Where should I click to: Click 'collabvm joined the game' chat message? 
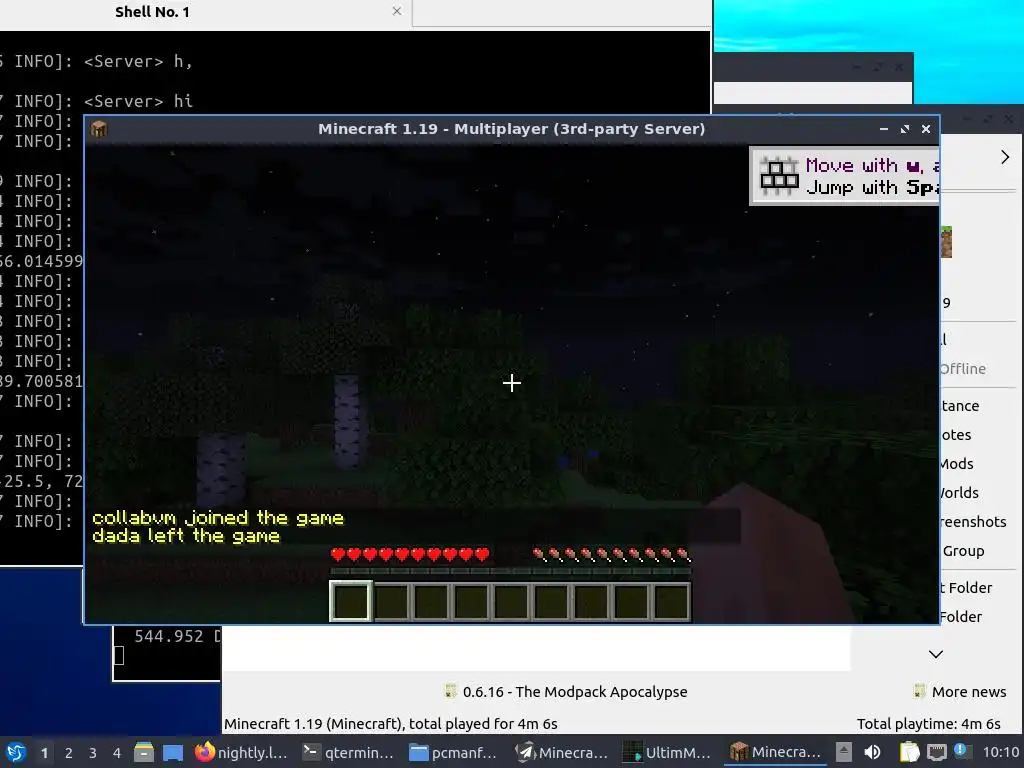217,518
